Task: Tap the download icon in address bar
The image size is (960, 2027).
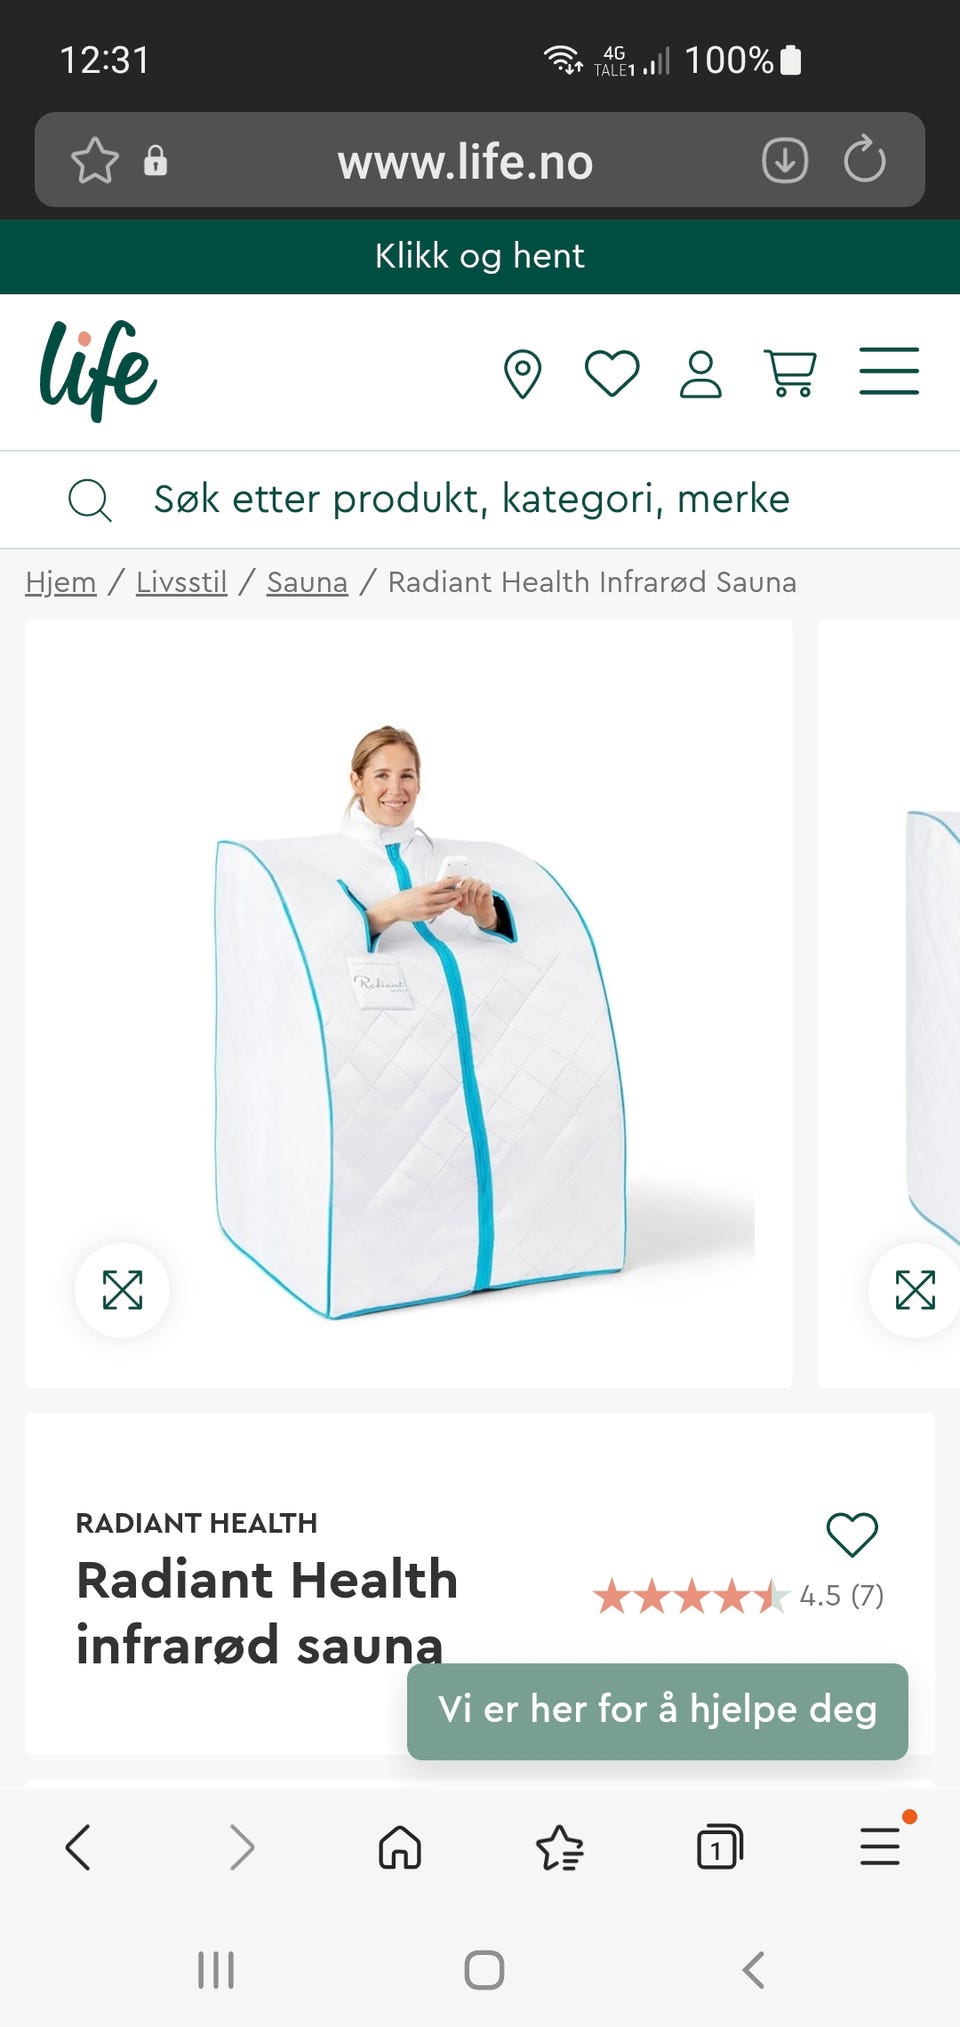Action: coord(785,160)
